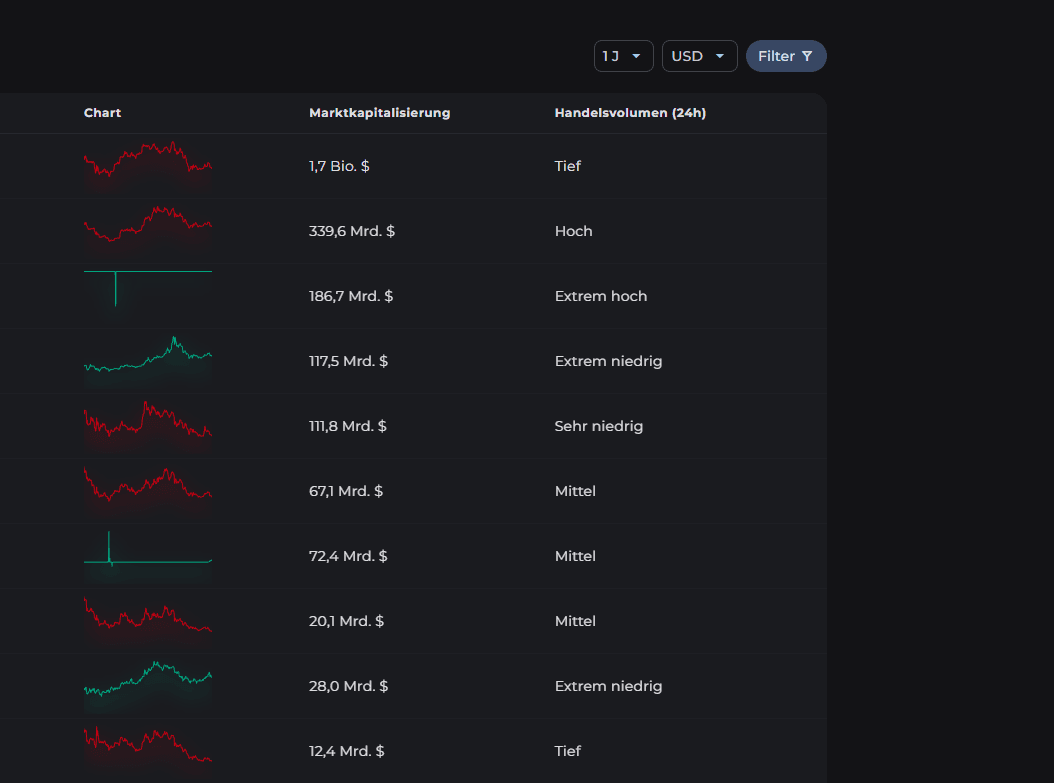View the red chart in 111,8 Mrd. $ row

(x=148, y=421)
